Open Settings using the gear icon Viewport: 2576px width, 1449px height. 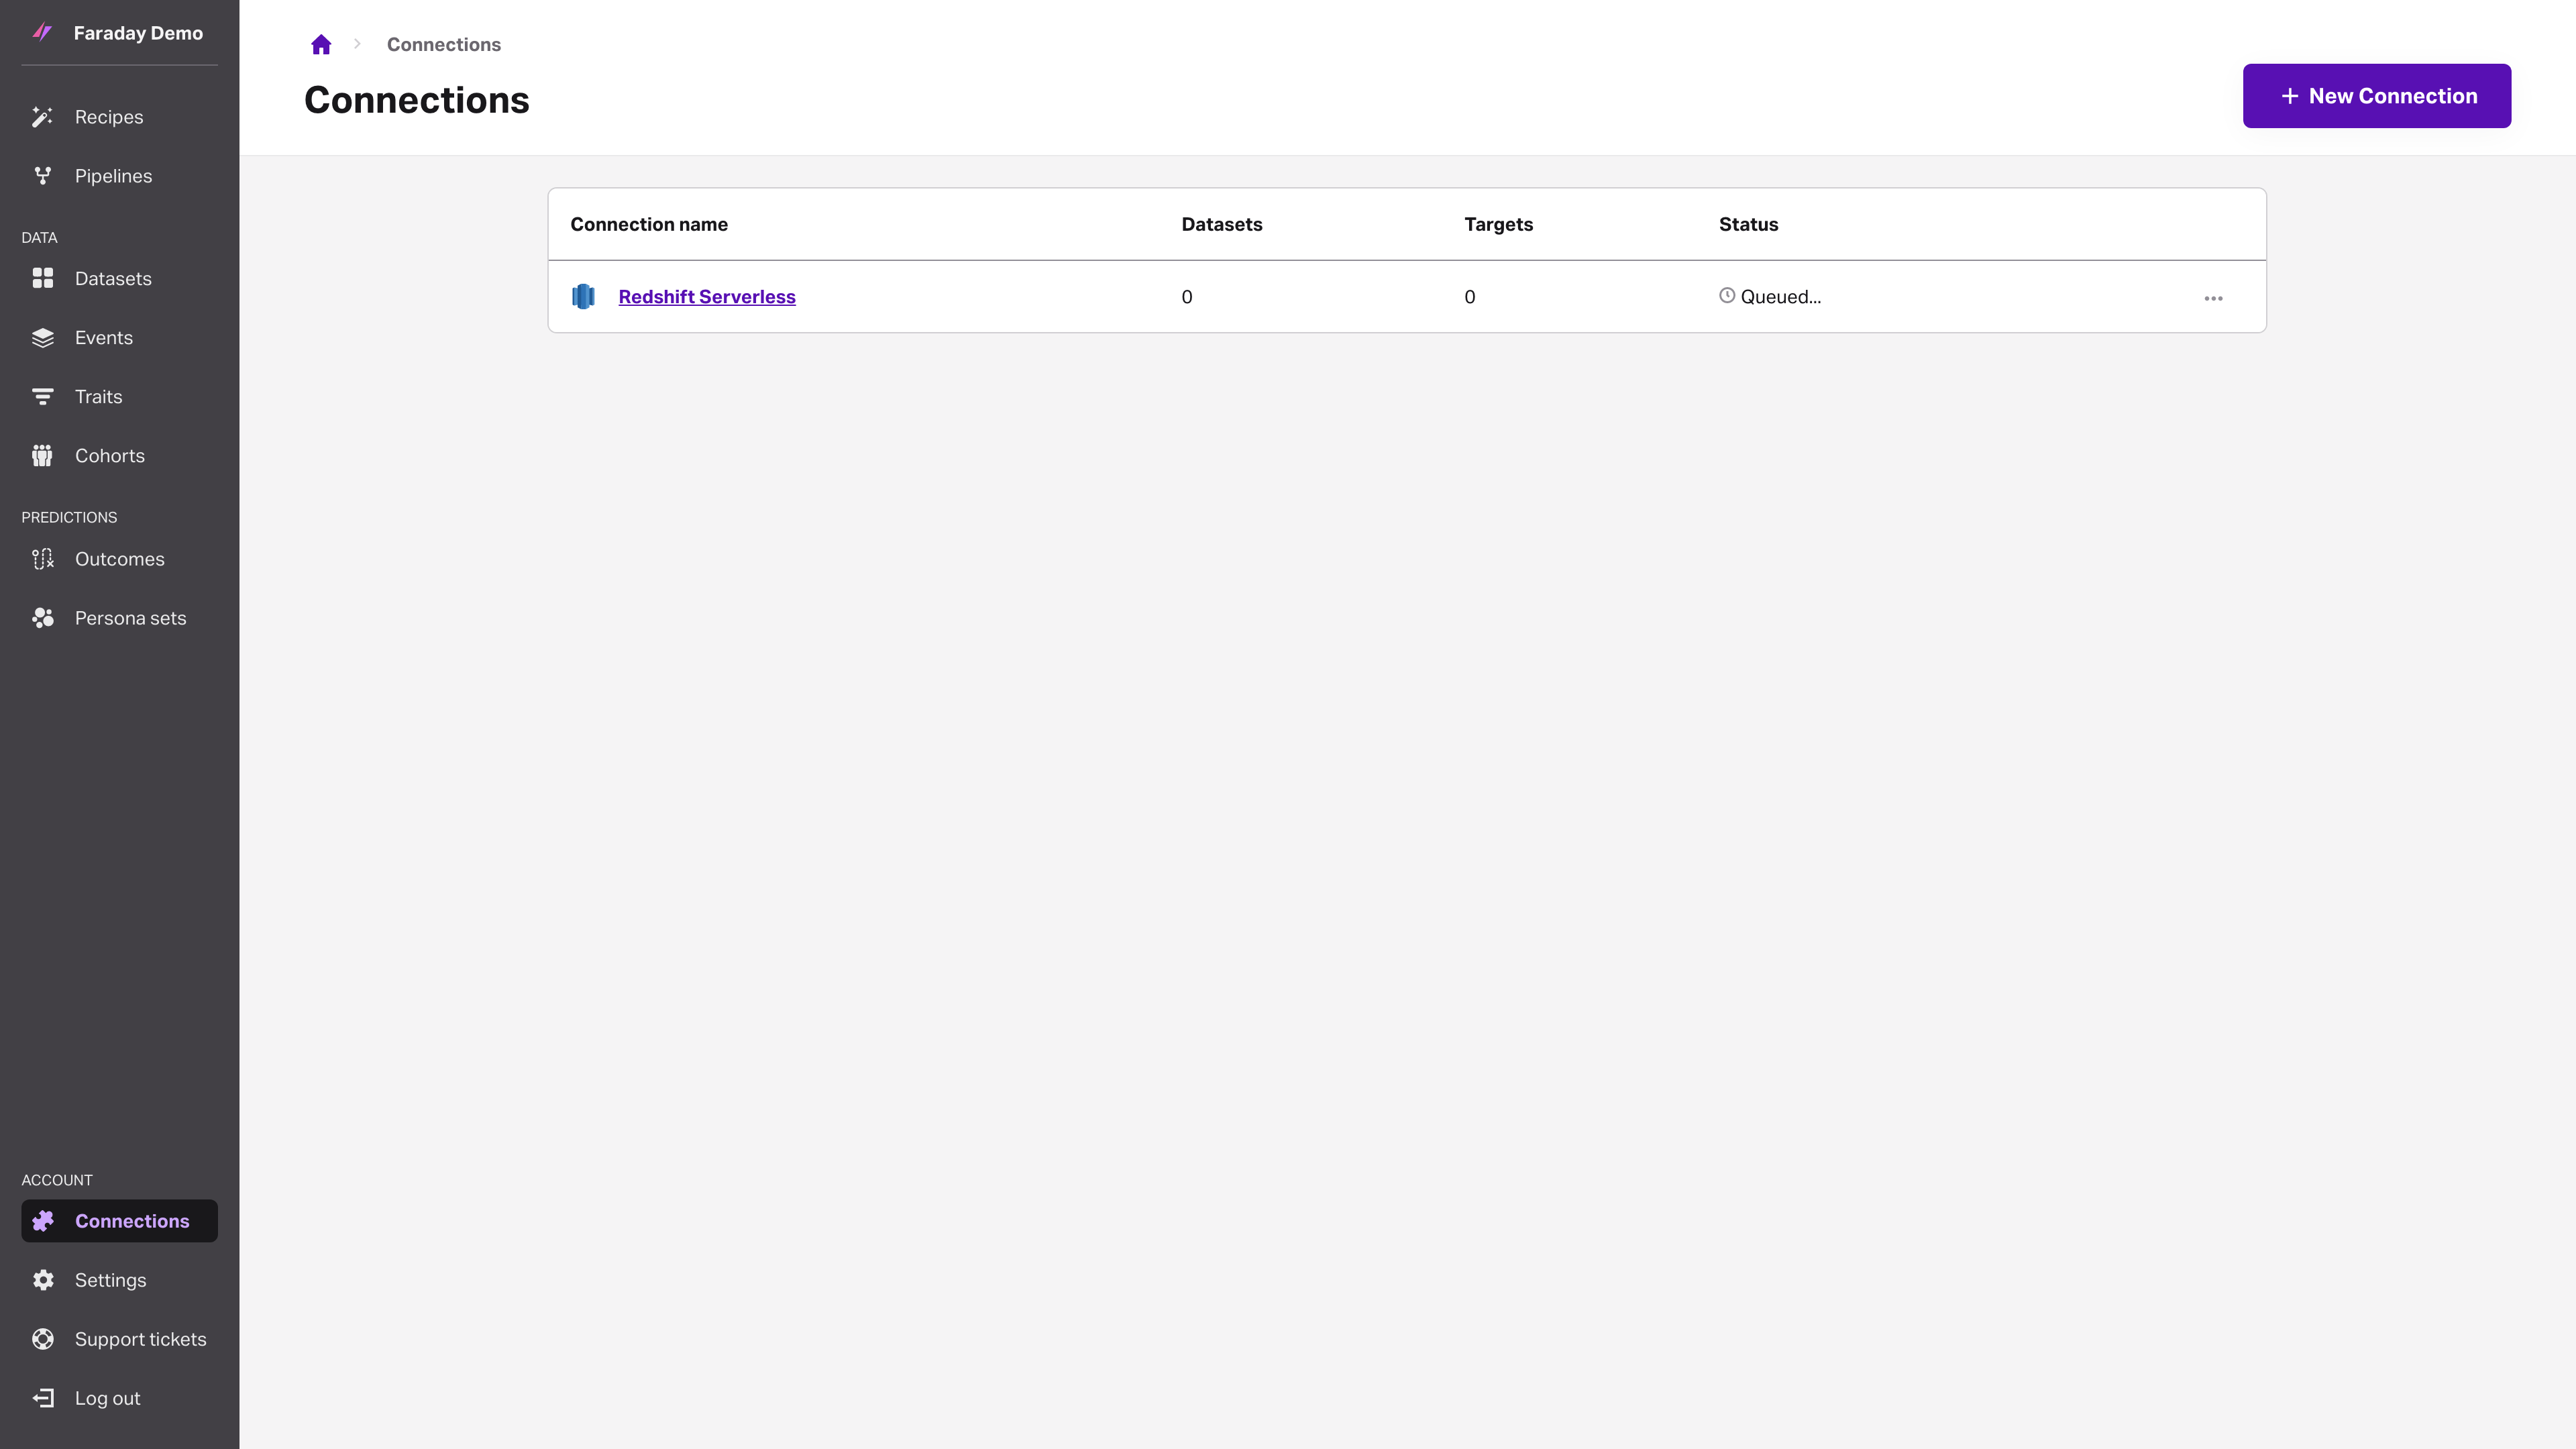click(x=43, y=1280)
